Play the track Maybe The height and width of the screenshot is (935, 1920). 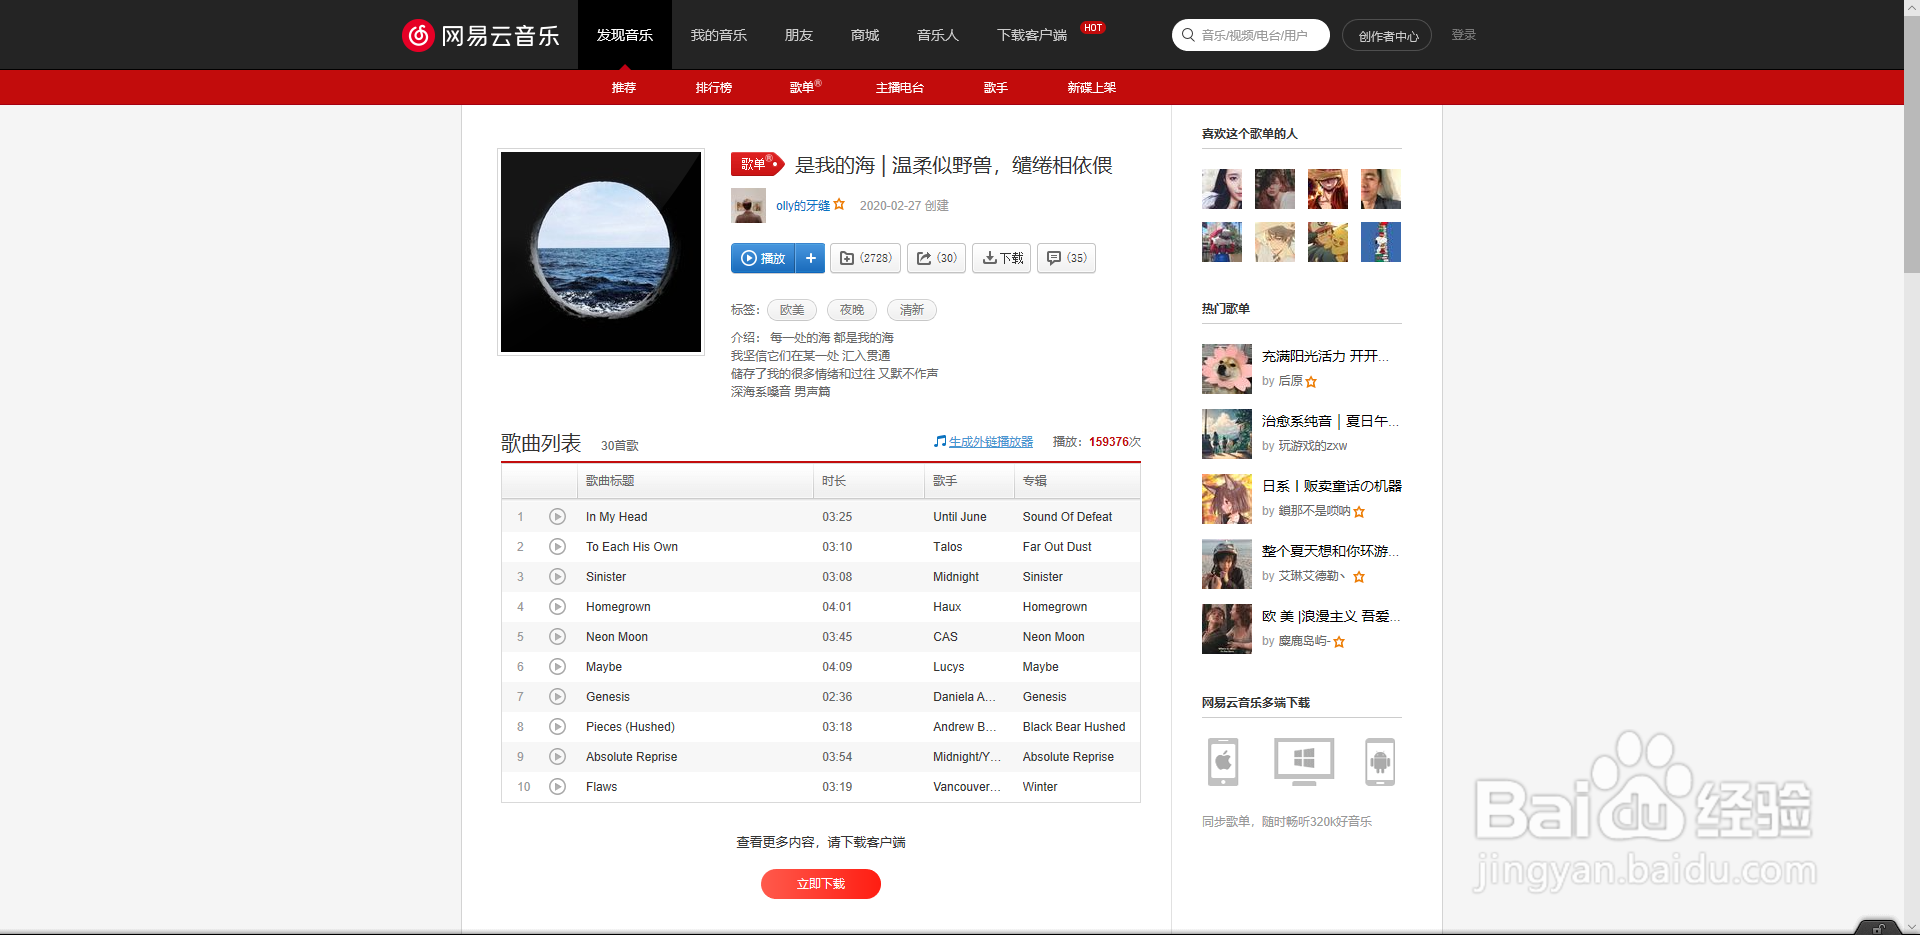pyautogui.click(x=557, y=667)
